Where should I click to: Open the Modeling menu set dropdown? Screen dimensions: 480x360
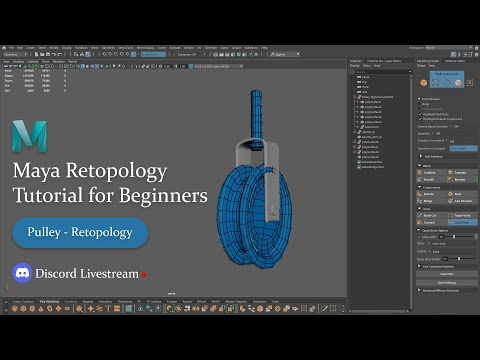point(15,54)
